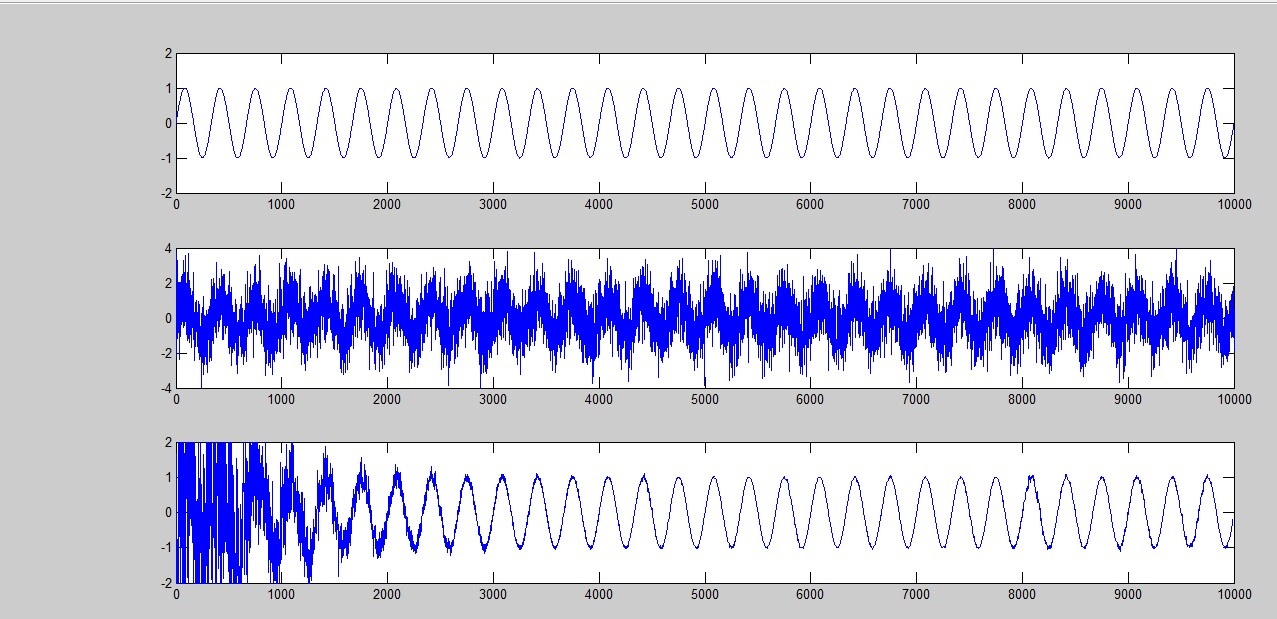Screen dimensions: 1277x619
Task: Click the 2 y-axis label of the top subplot
Action: coord(168,53)
